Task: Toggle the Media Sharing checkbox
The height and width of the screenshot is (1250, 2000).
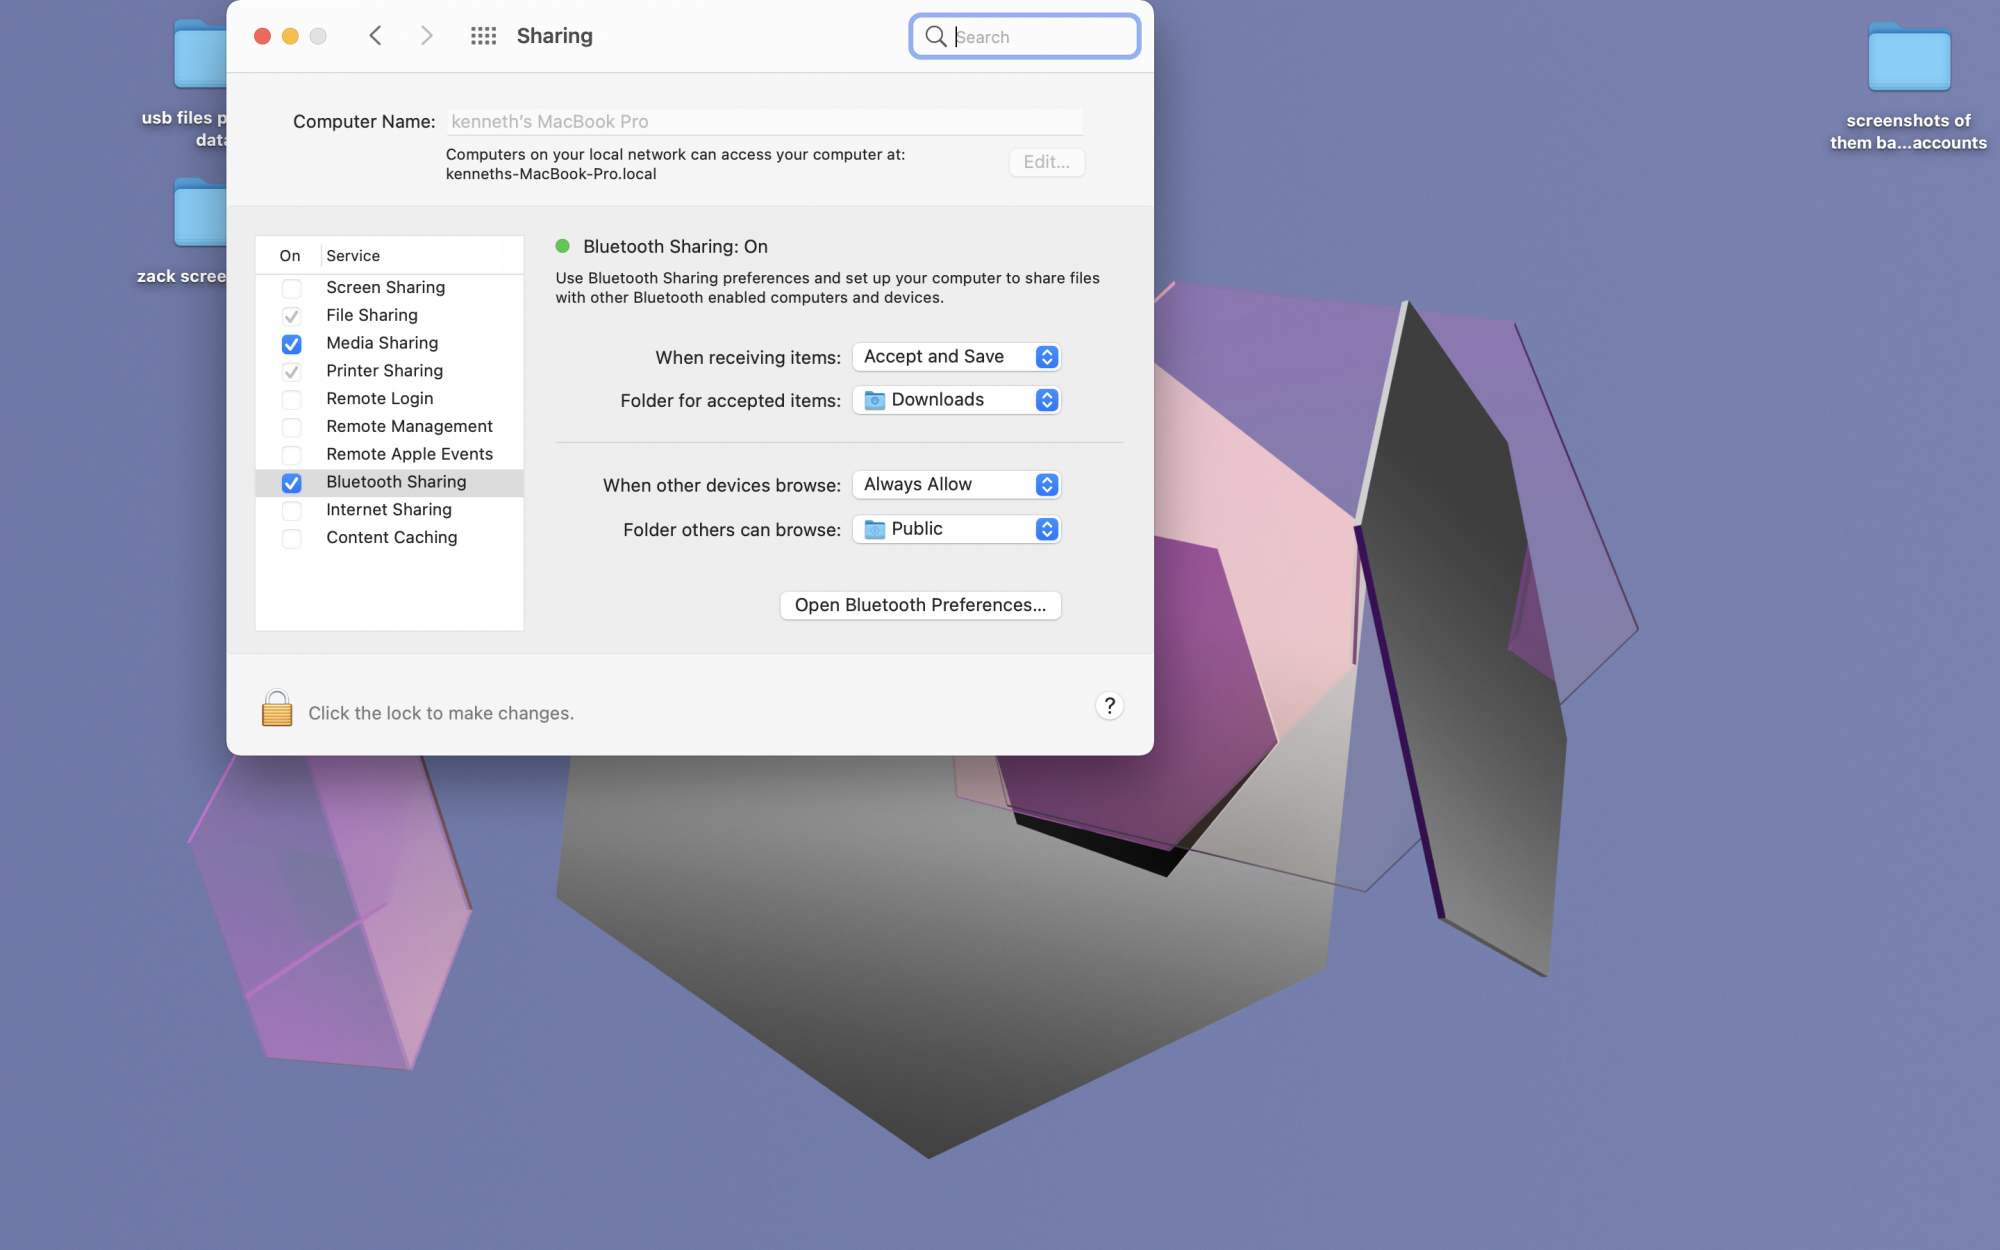Action: (x=291, y=344)
